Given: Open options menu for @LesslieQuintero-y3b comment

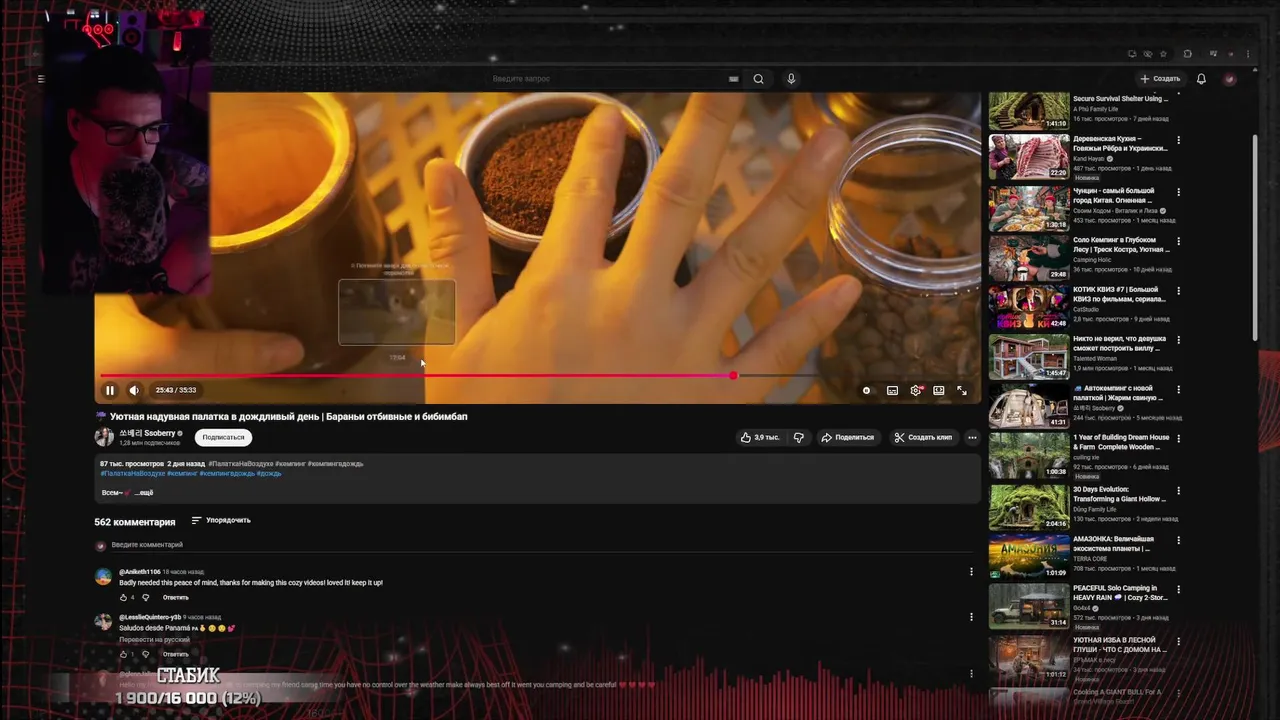Looking at the screenshot, I should pos(971,617).
